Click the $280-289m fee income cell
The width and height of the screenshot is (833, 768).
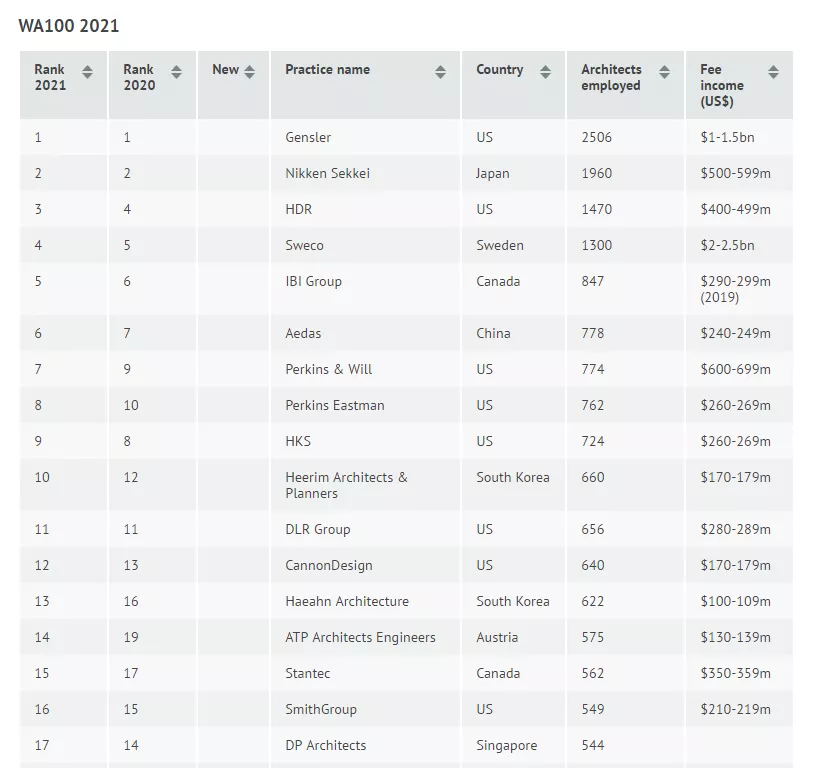pos(739,530)
